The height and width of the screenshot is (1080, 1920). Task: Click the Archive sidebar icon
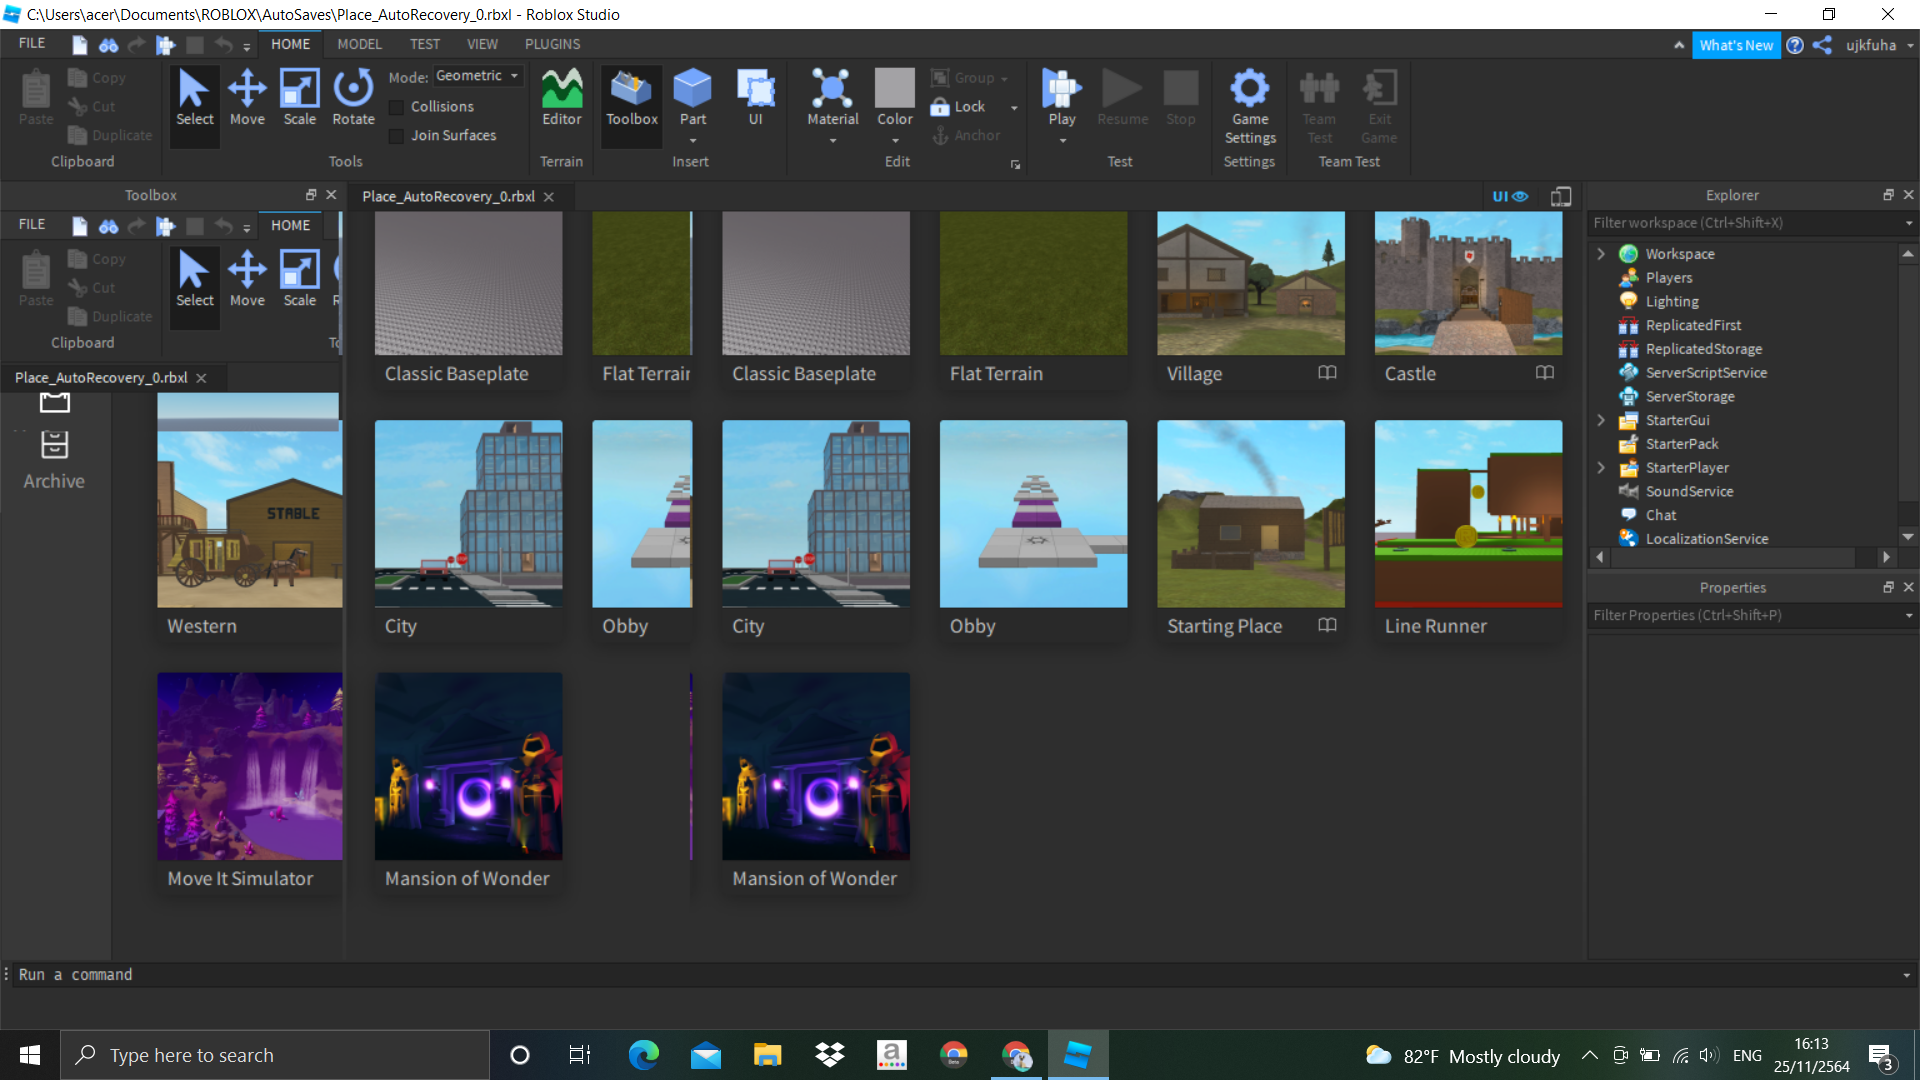(54, 460)
